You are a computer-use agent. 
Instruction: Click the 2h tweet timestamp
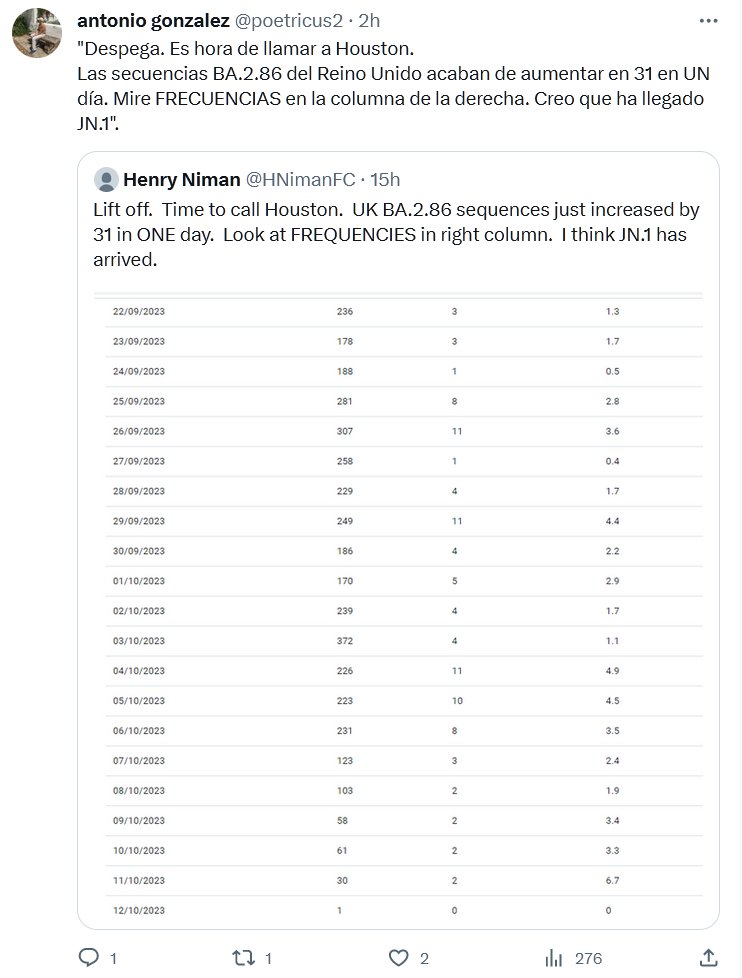(x=369, y=20)
